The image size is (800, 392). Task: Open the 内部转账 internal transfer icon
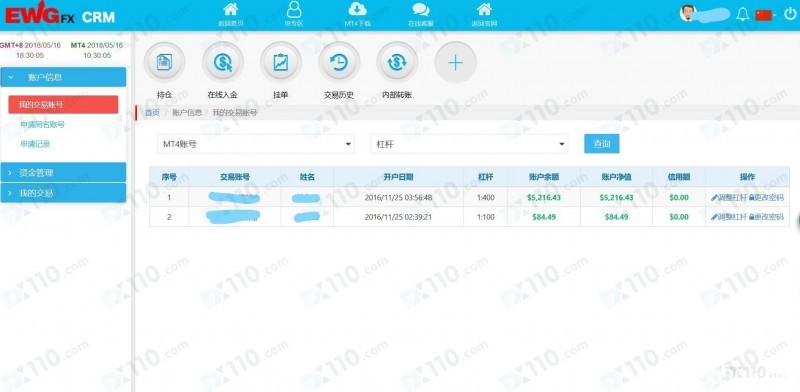tap(397, 63)
